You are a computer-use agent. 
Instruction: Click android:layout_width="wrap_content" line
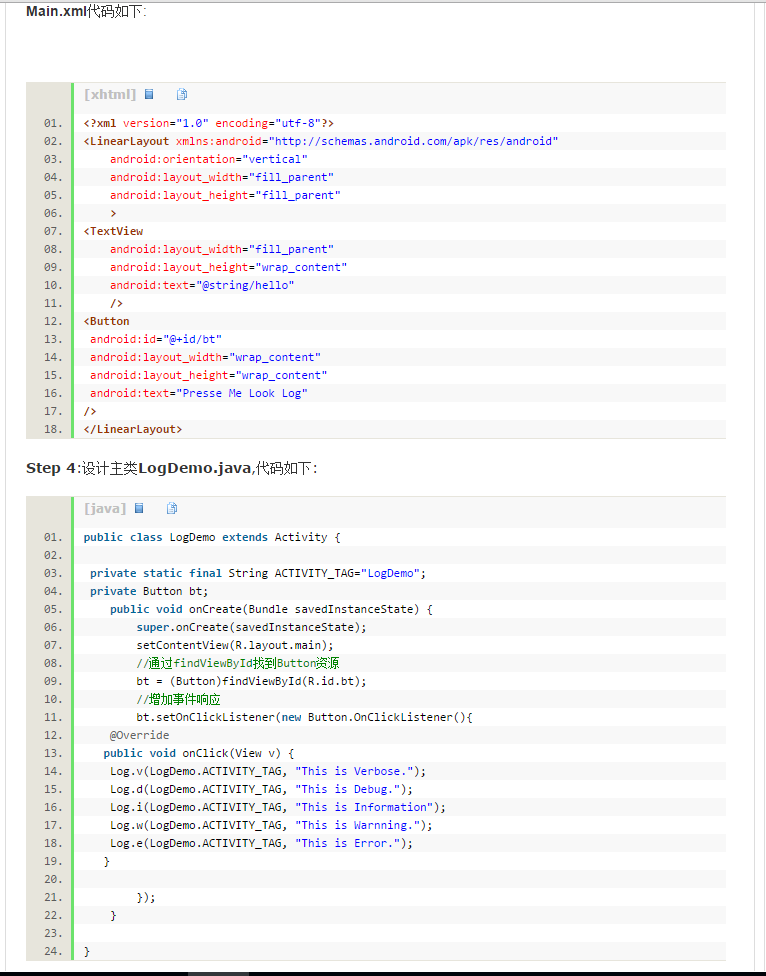click(x=205, y=357)
